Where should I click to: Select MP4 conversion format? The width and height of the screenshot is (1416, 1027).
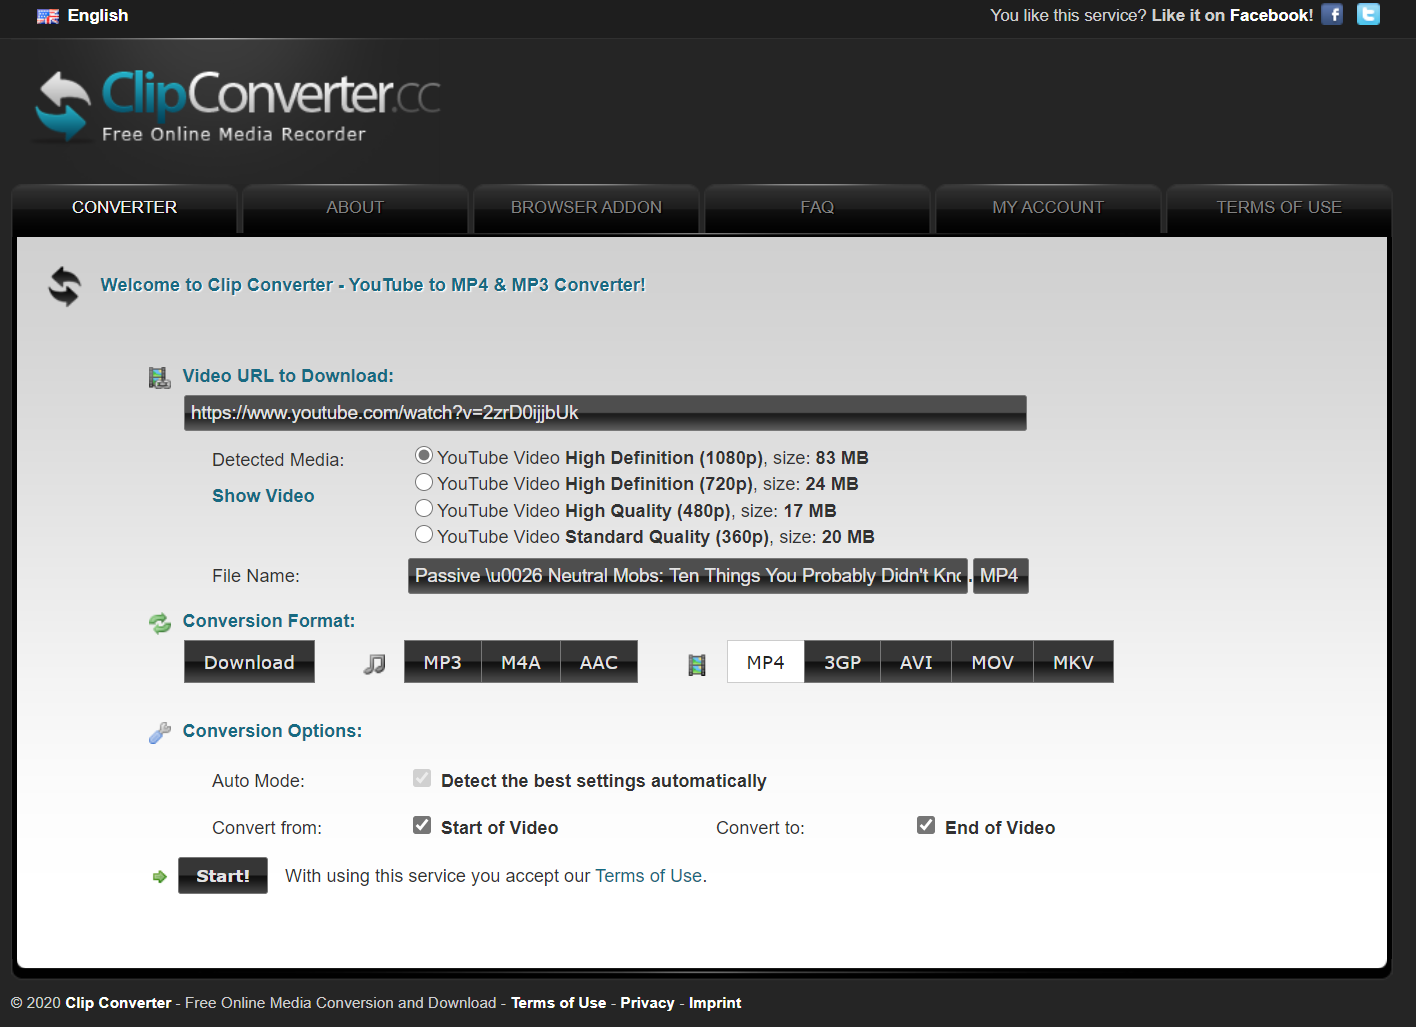click(x=766, y=662)
